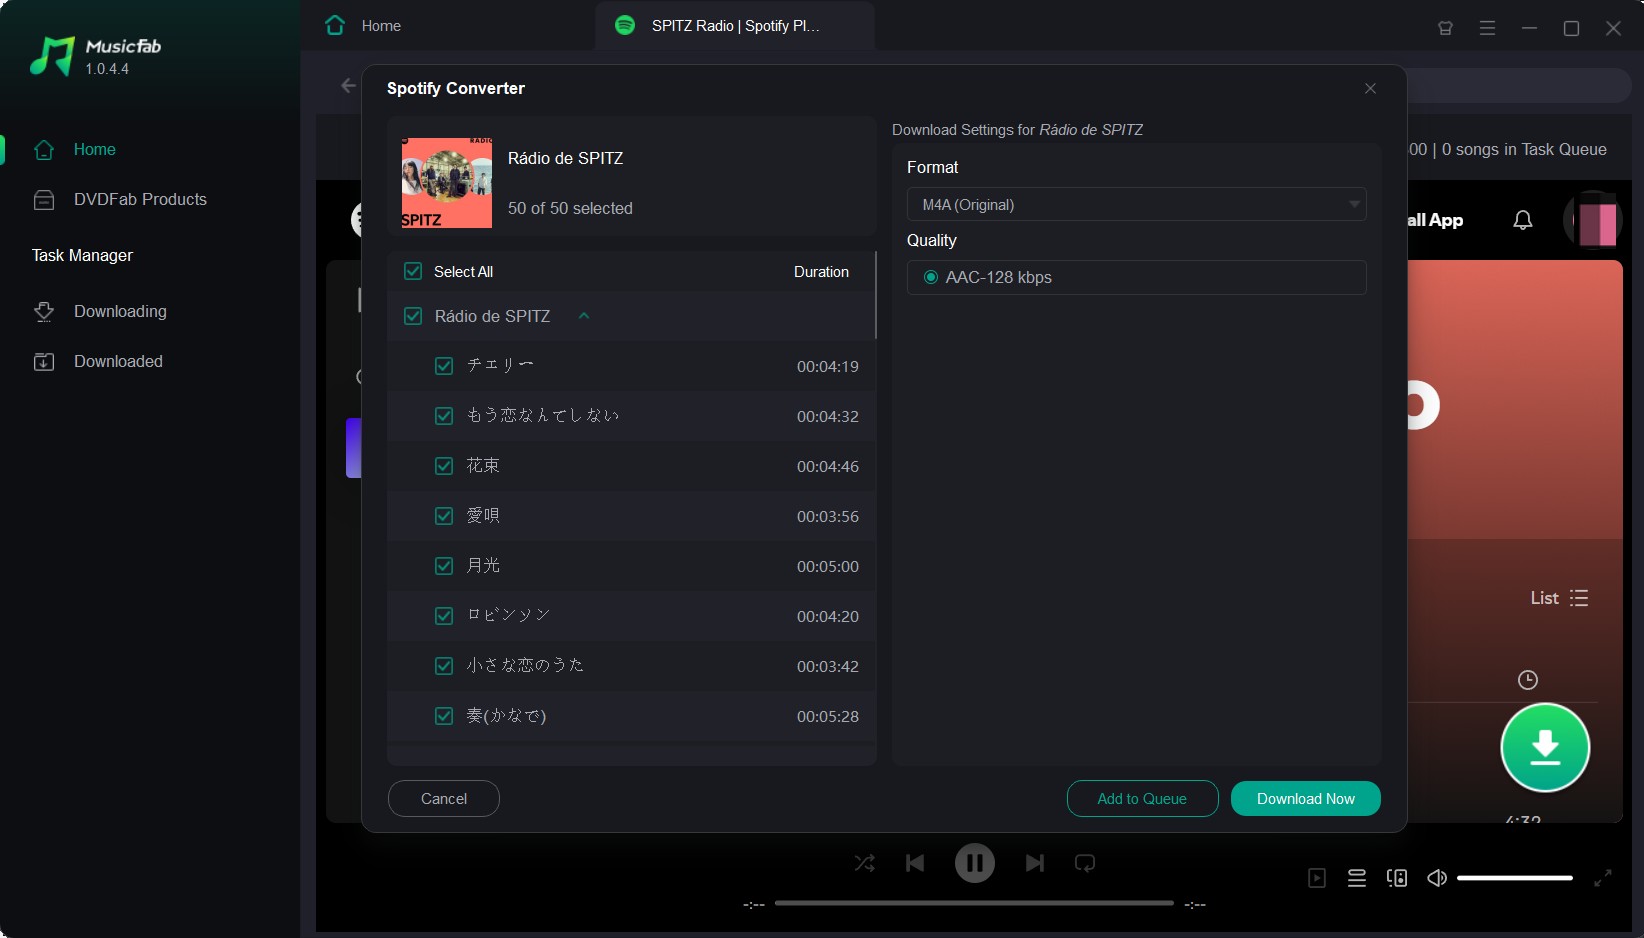
Task: Uncheck the 奏(かなで) track
Action: [444, 716]
